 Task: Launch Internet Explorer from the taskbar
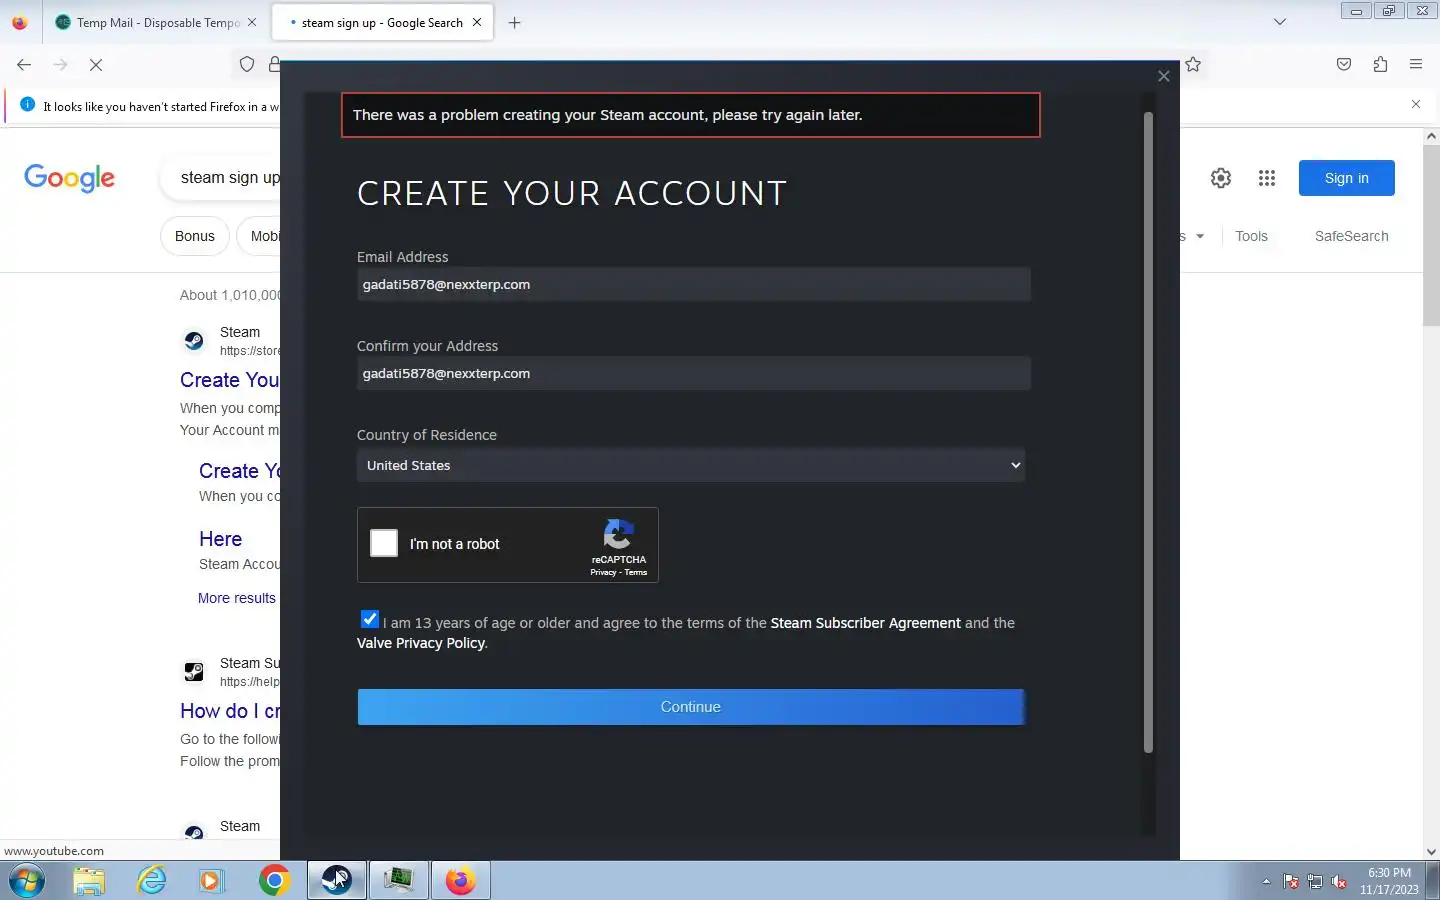pos(151,881)
